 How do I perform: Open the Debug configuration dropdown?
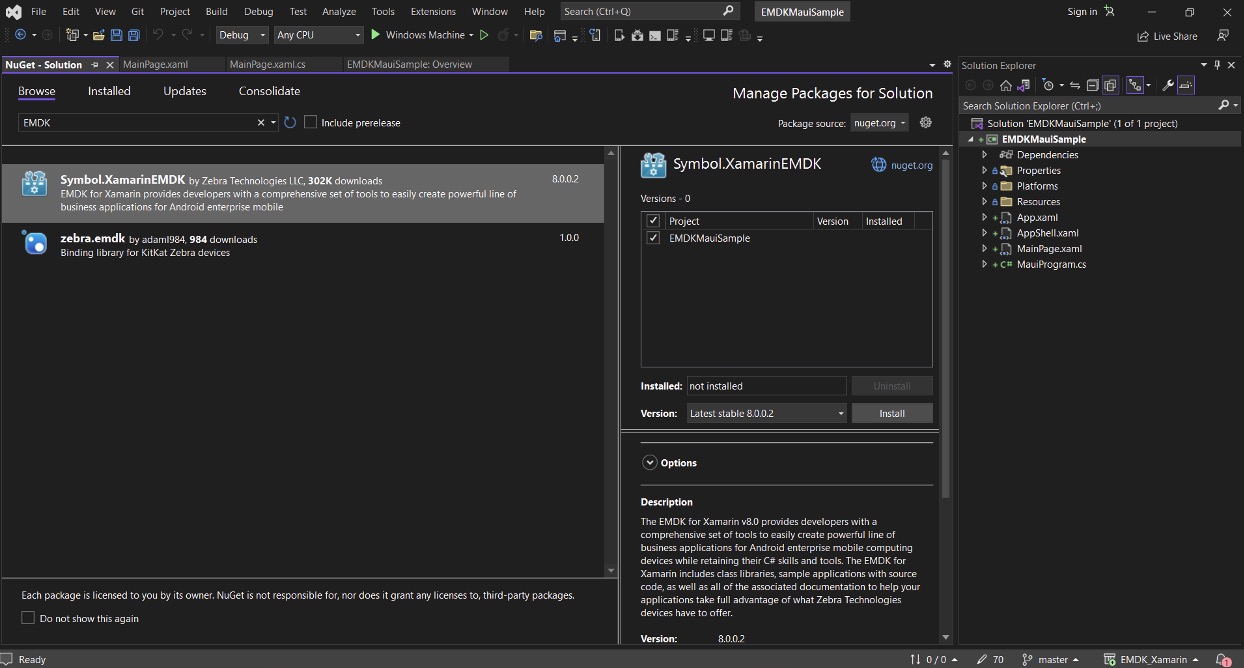(242, 35)
